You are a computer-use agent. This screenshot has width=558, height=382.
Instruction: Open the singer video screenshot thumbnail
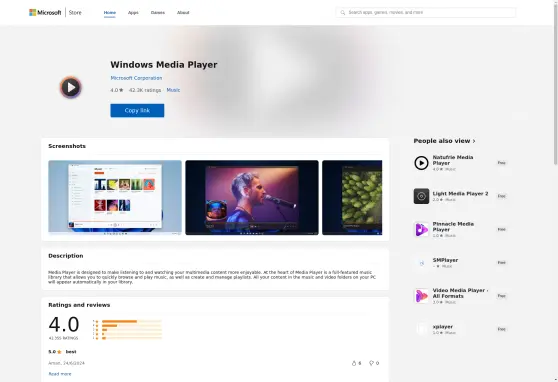tap(252, 198)
